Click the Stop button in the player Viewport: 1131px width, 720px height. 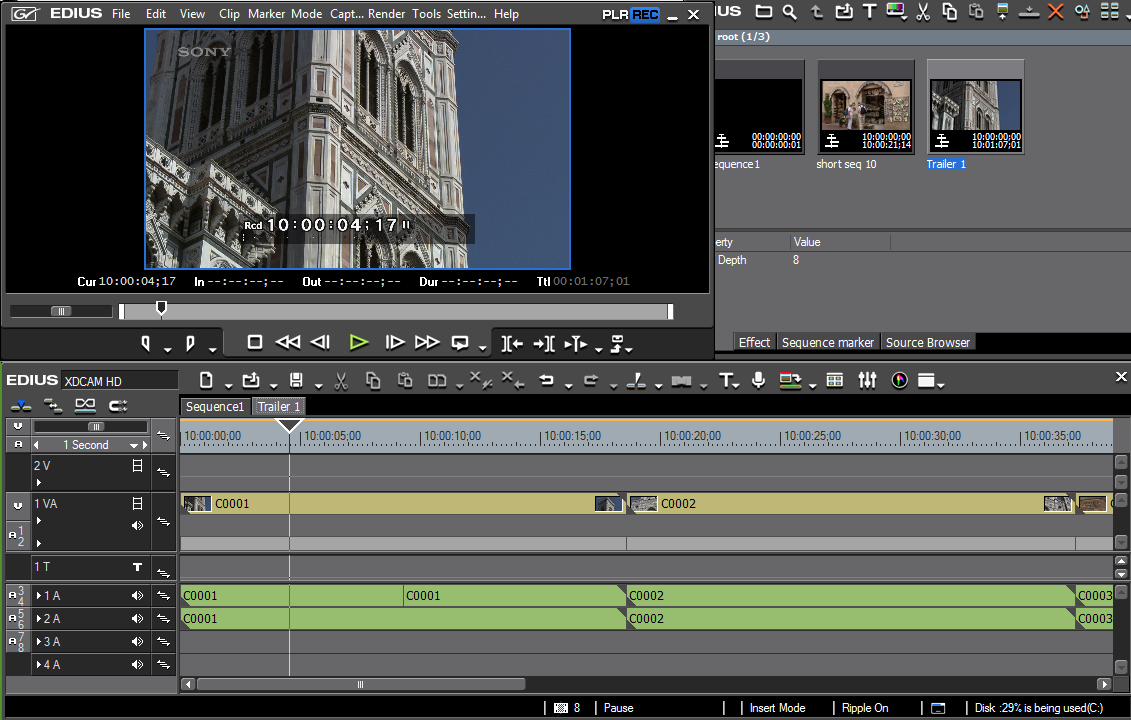(255, 343)
